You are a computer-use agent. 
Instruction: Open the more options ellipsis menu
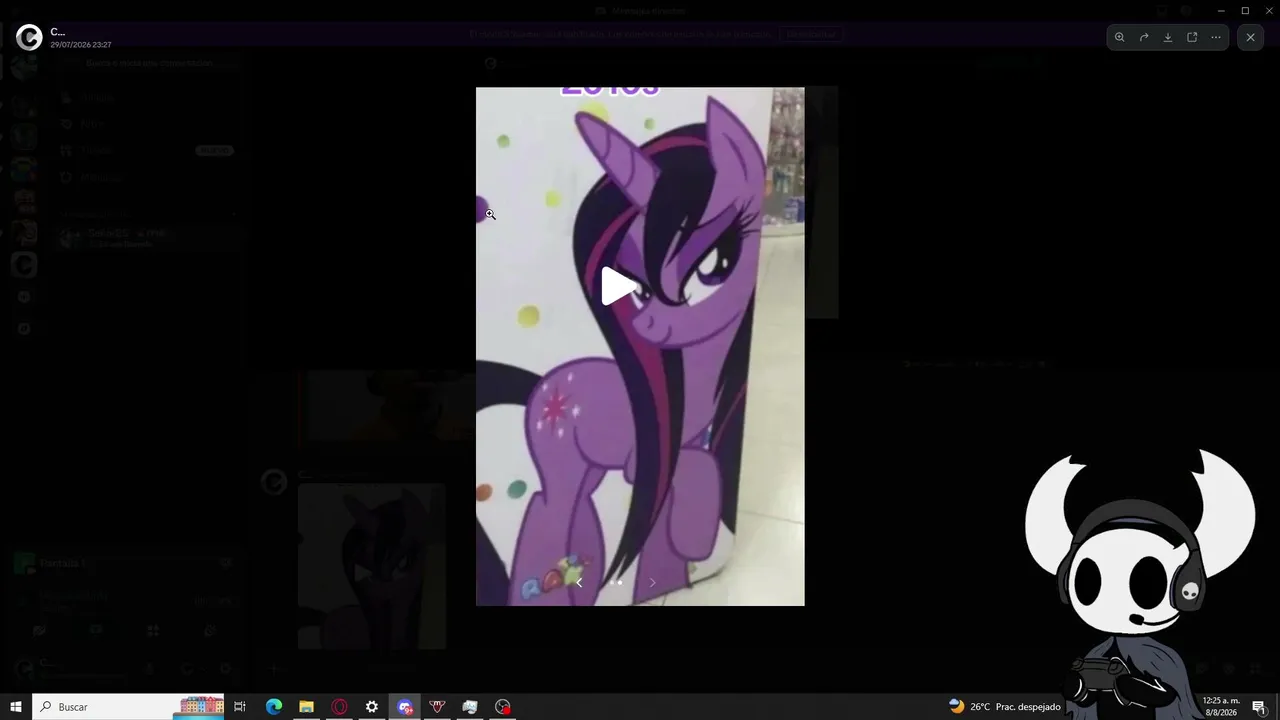coord(1216,37)
